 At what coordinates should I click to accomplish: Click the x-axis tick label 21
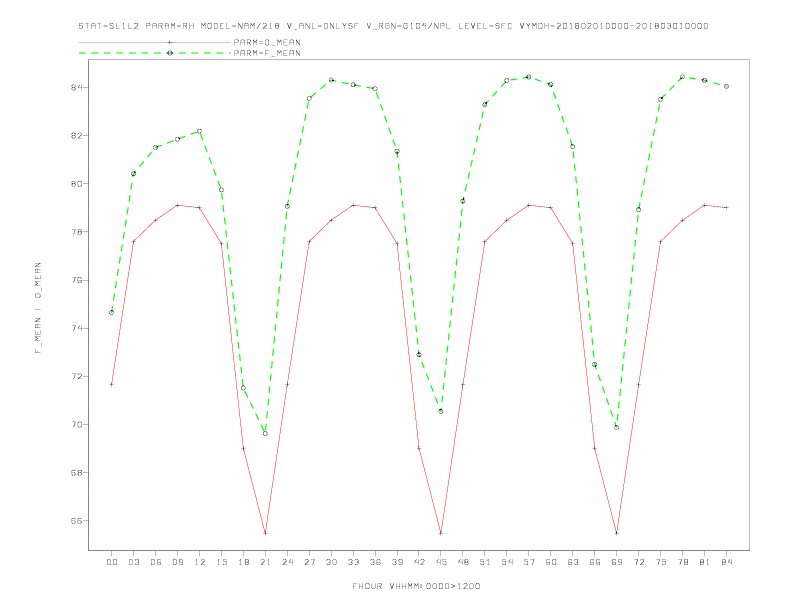(265, 562)
